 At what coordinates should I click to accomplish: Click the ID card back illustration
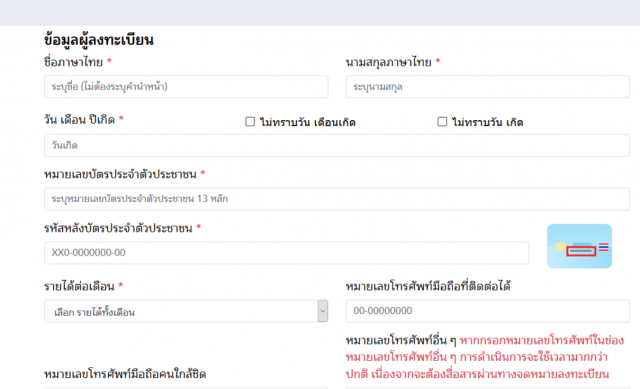click(579, 246)
